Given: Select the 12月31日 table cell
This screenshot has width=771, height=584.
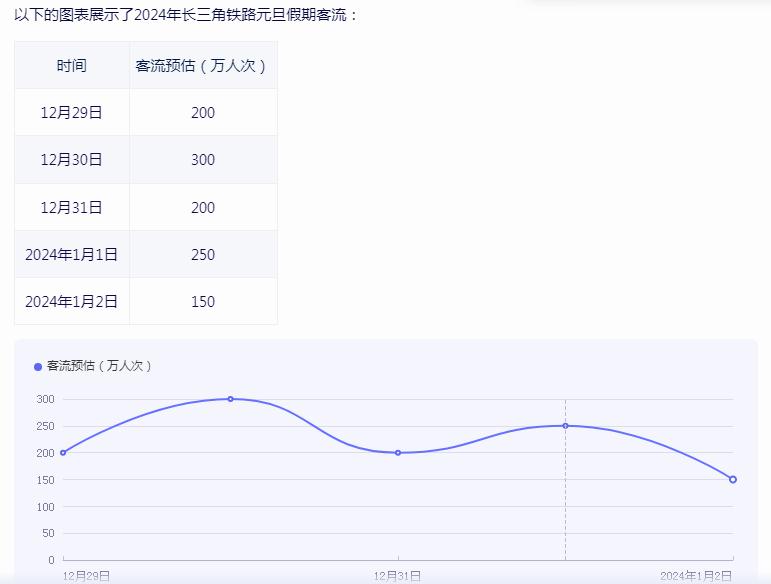Looking at the screenshot, I should pos(71,208).
